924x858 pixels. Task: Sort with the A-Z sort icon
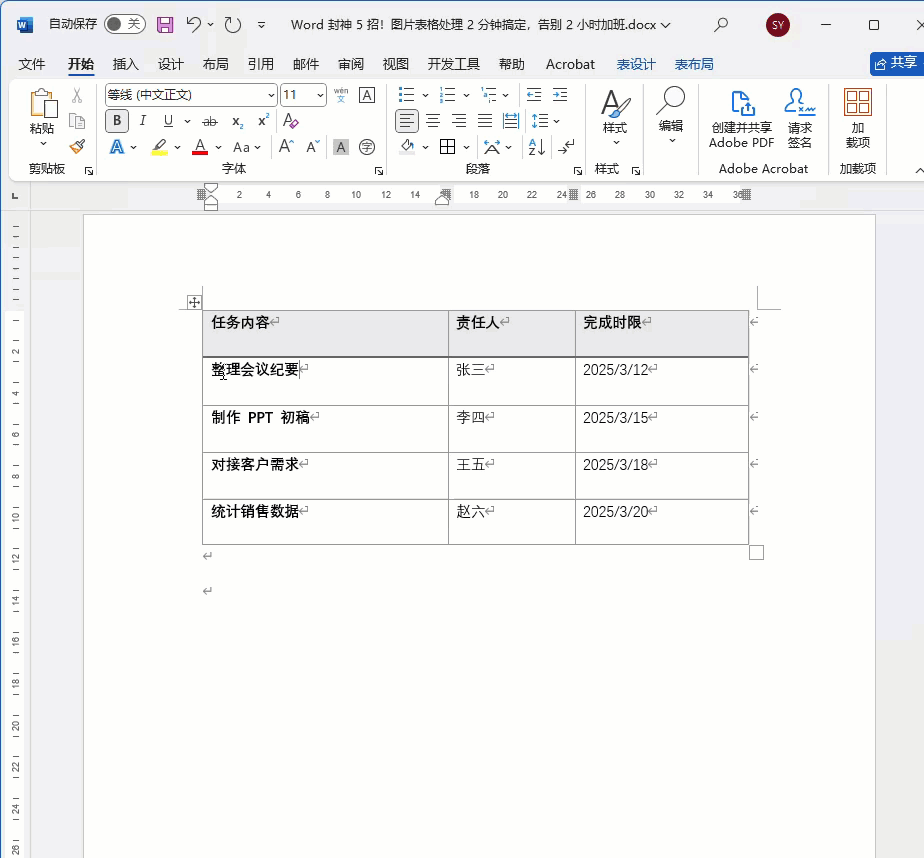[537, 147]
